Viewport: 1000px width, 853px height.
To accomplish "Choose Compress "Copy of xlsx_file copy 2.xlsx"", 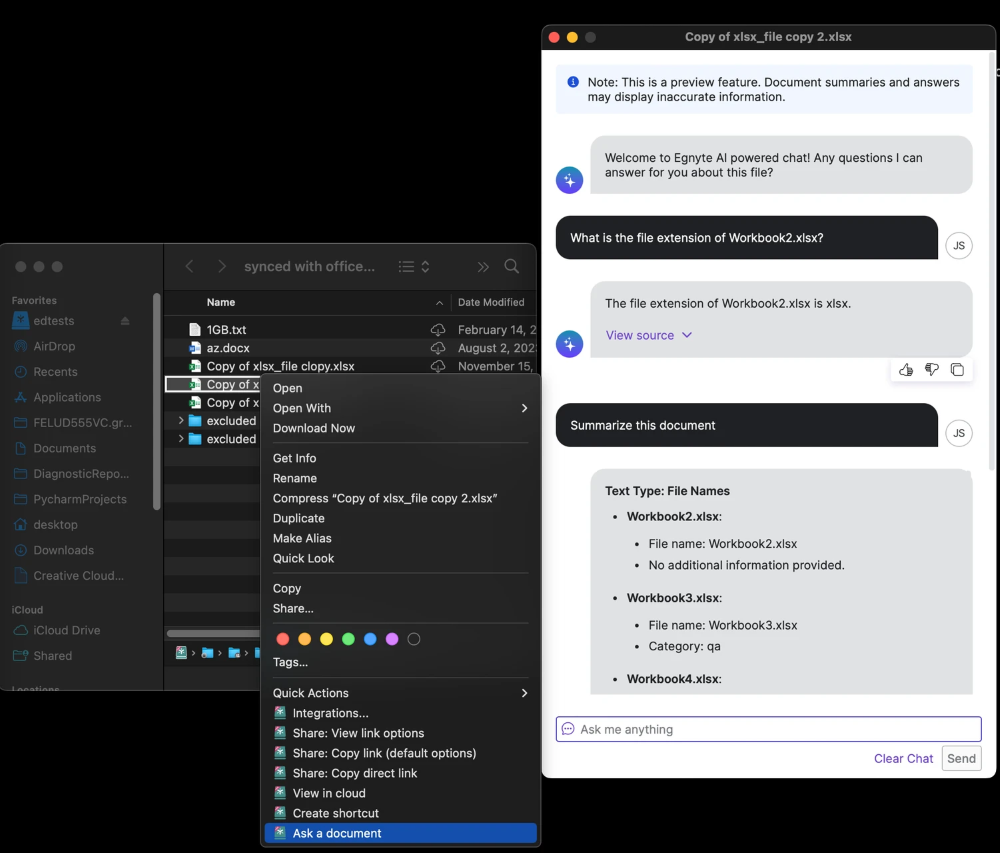I will 401,498.
